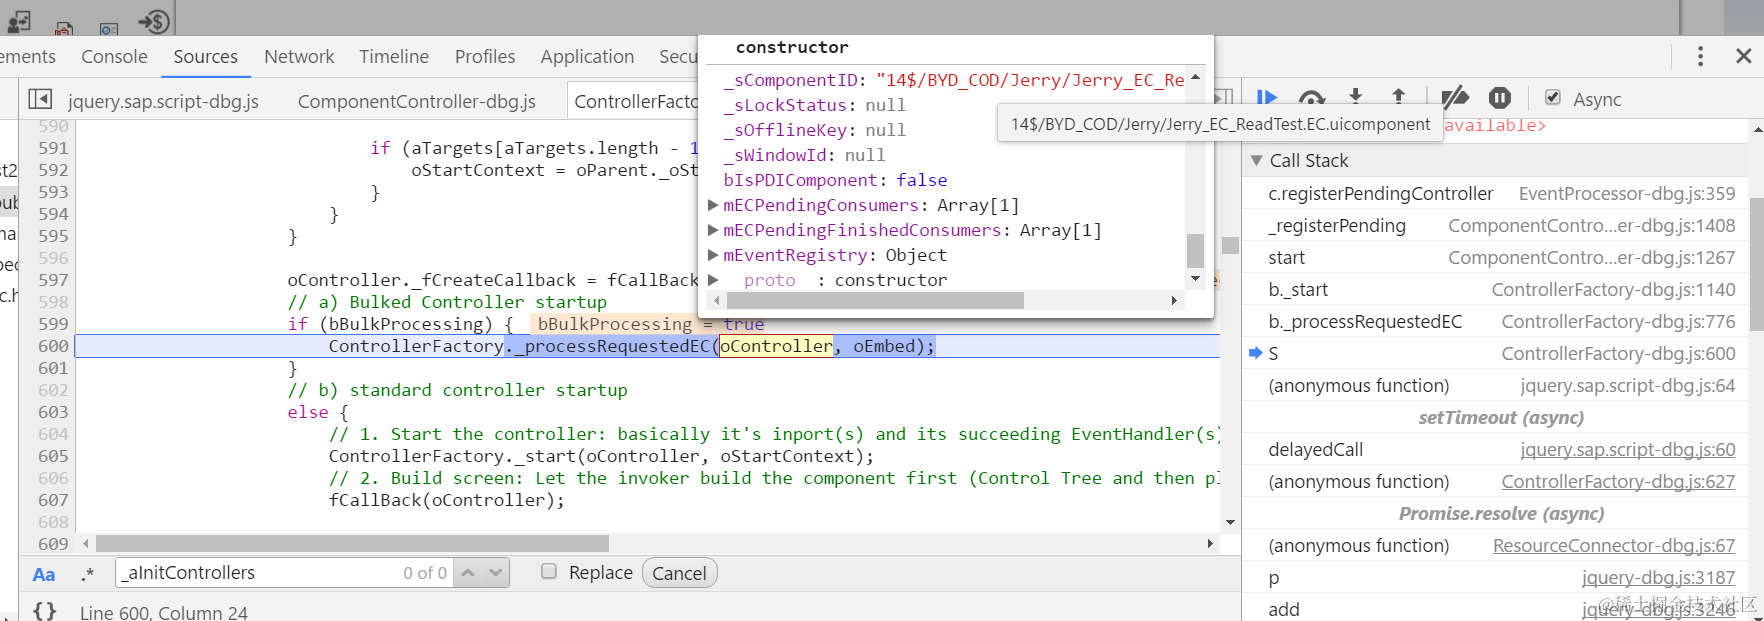Select b._start call frame
This screenshot has width=1764, height=621.
pyautogui.click(x=1497, y=290)
